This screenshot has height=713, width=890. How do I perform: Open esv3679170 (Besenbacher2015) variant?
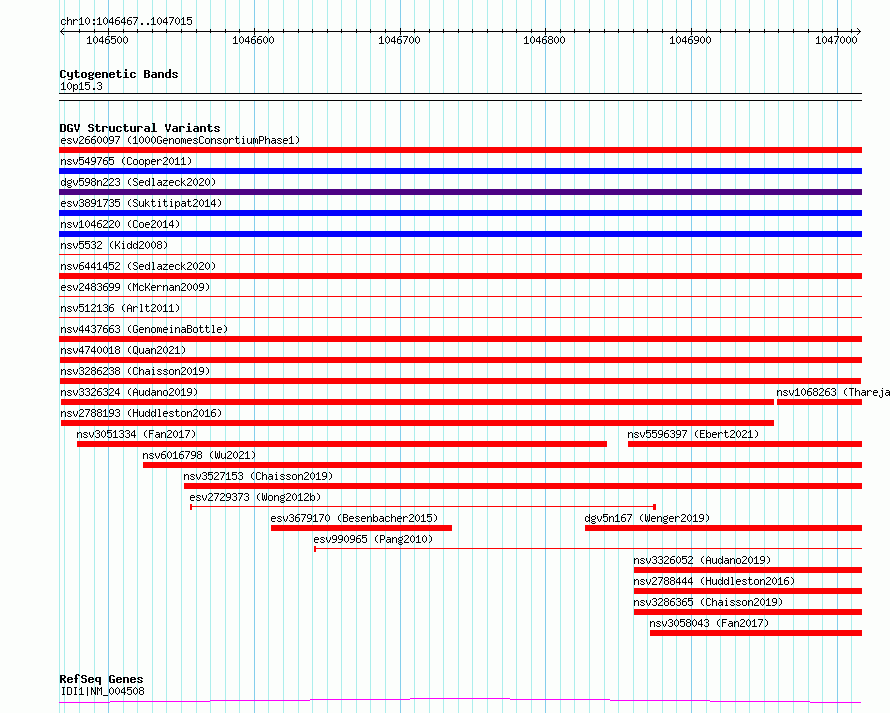pos(354,518)
